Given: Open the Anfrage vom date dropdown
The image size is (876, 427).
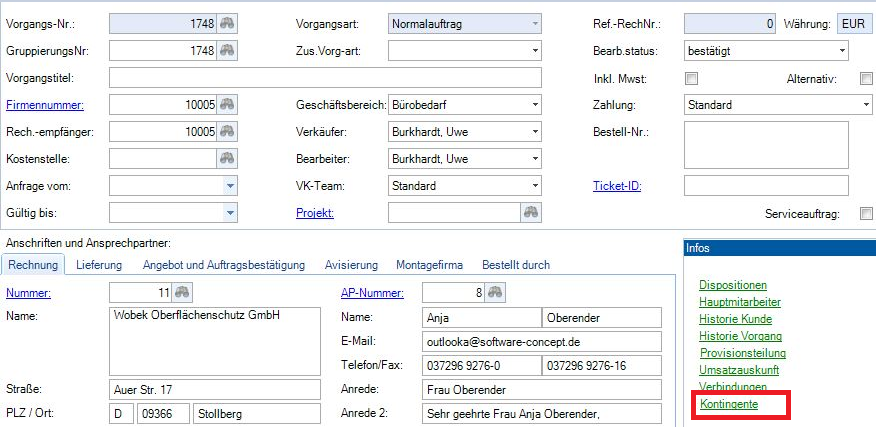Looking at the screenshot, I should click(230, 185).
